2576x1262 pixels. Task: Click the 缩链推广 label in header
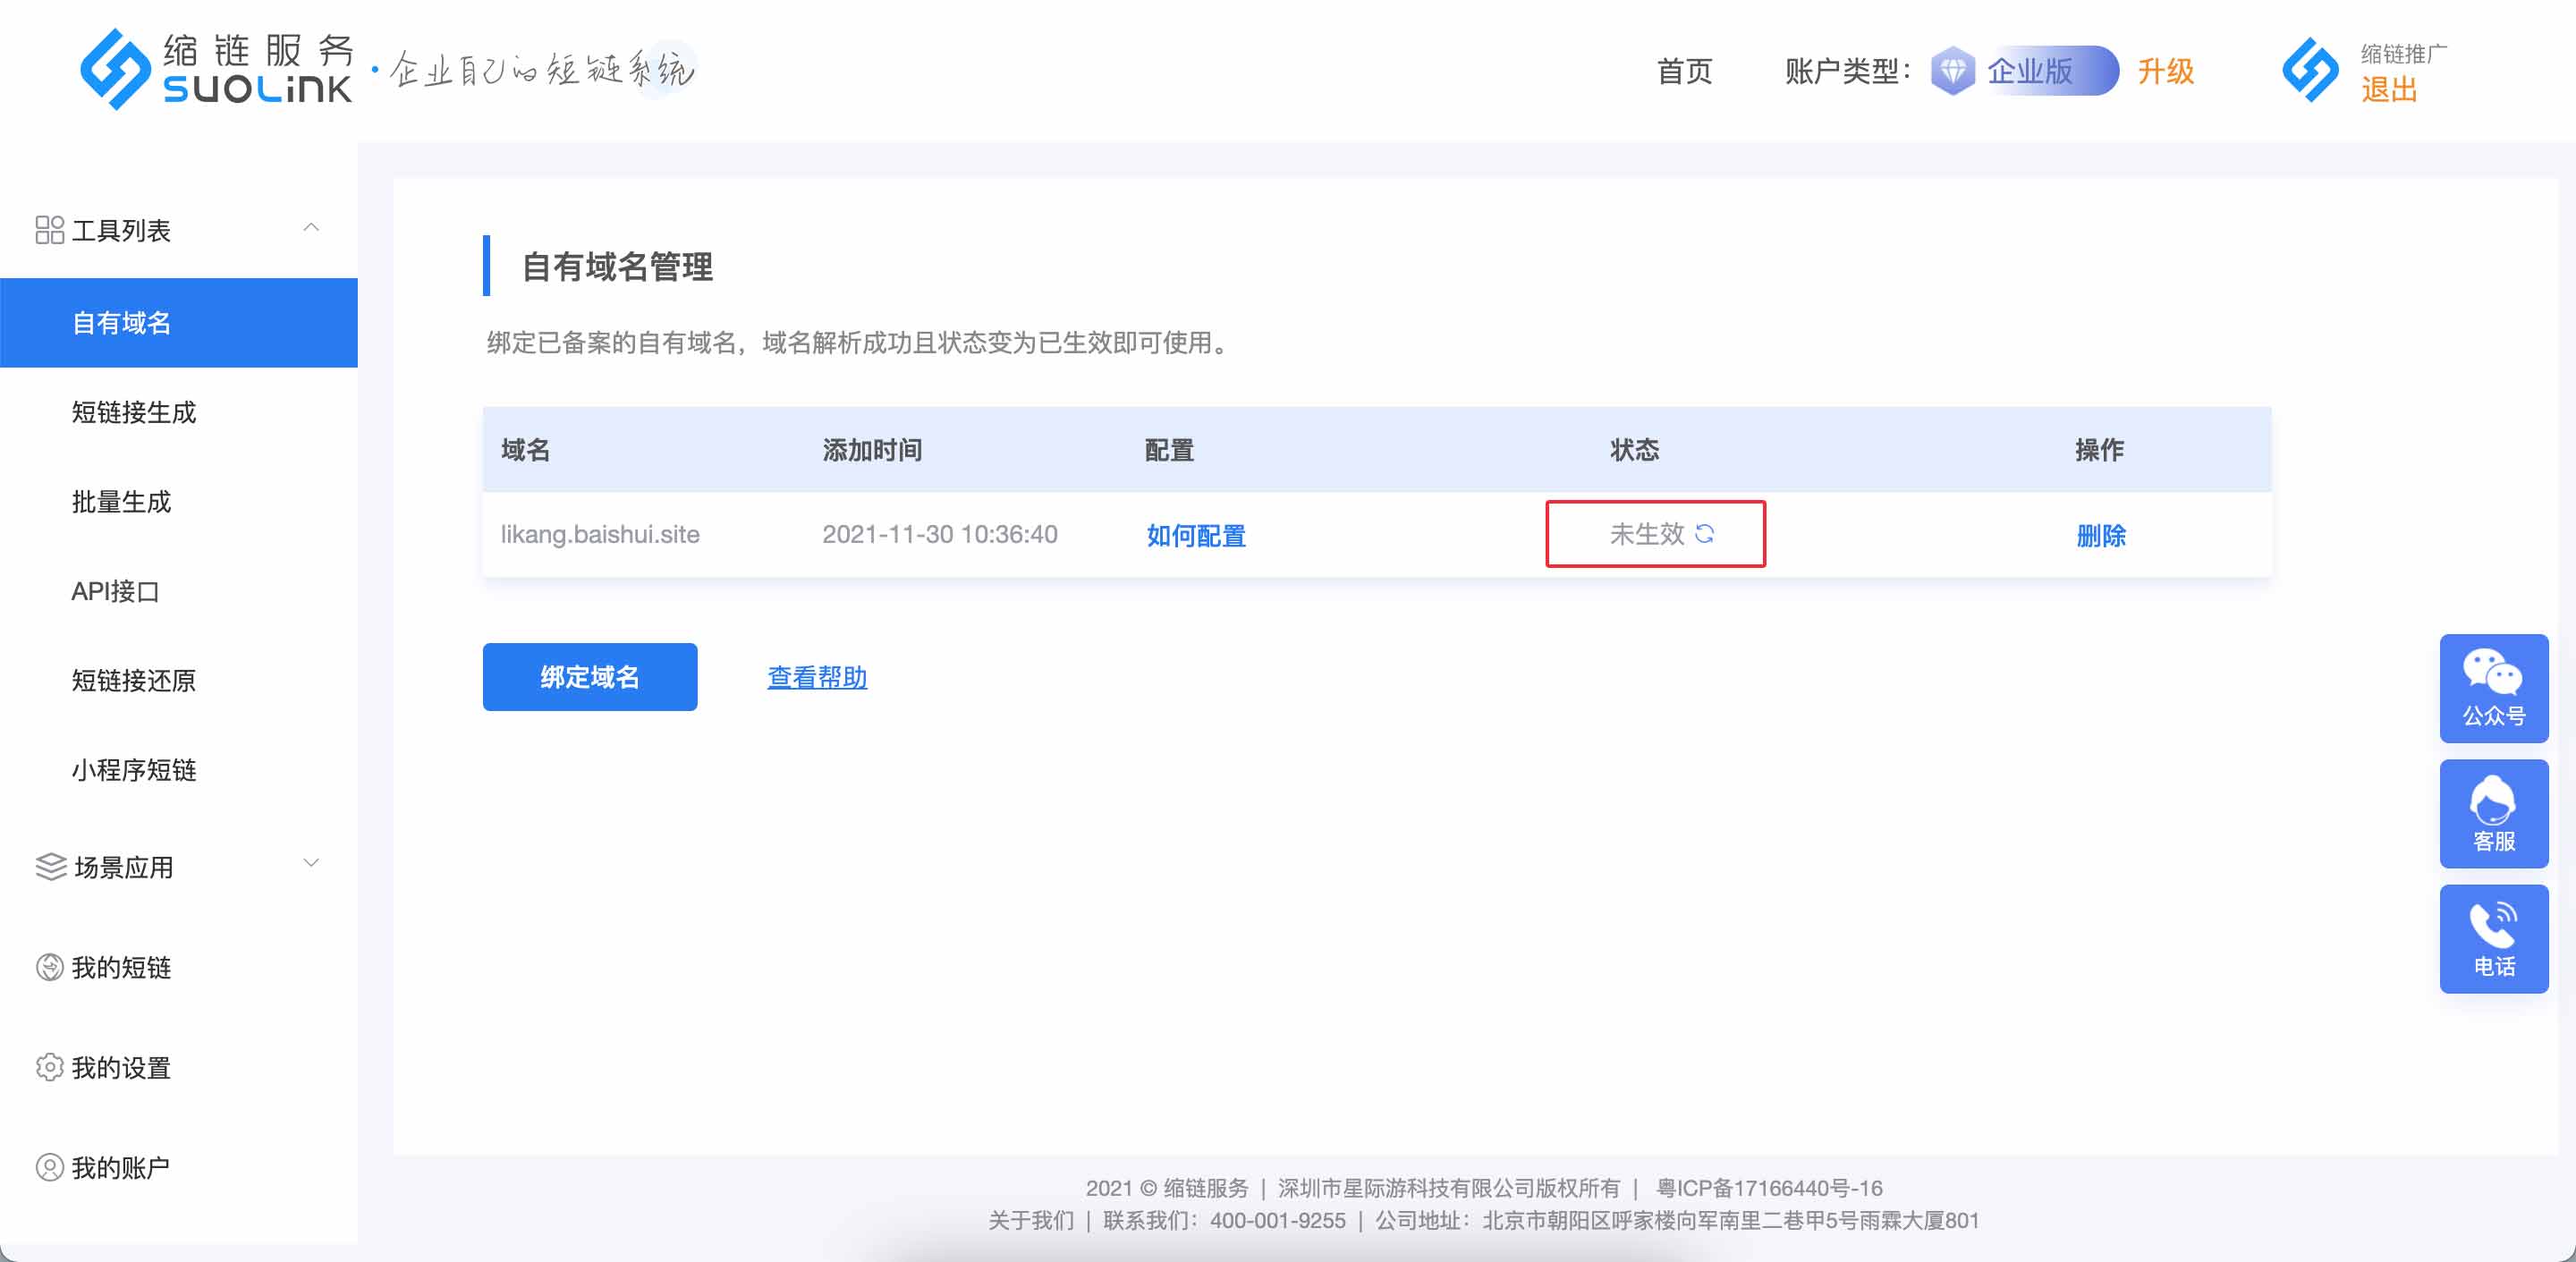(x=2404, y=53)
